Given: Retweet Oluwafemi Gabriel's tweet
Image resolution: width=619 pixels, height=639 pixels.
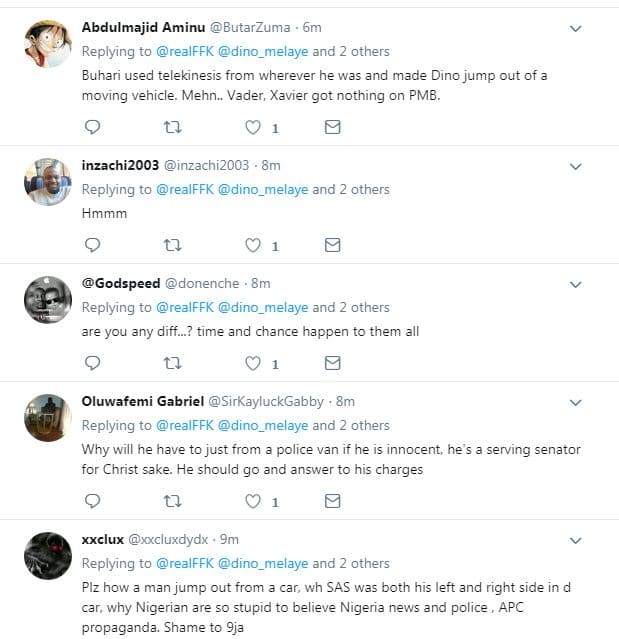Looking at the screenshot, I should (x=172, y=501).
